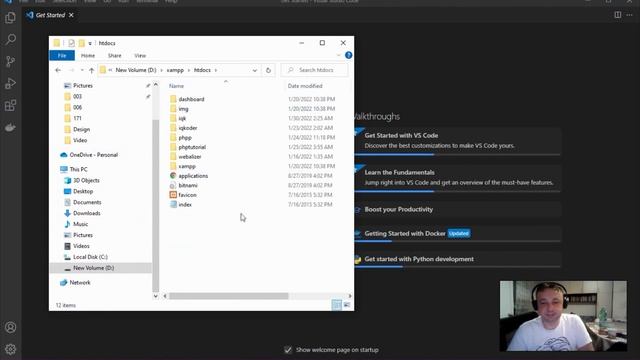Screen dimensions: 640x360
Task: Open the File ribbon tab
Action: tap(62, 56)
